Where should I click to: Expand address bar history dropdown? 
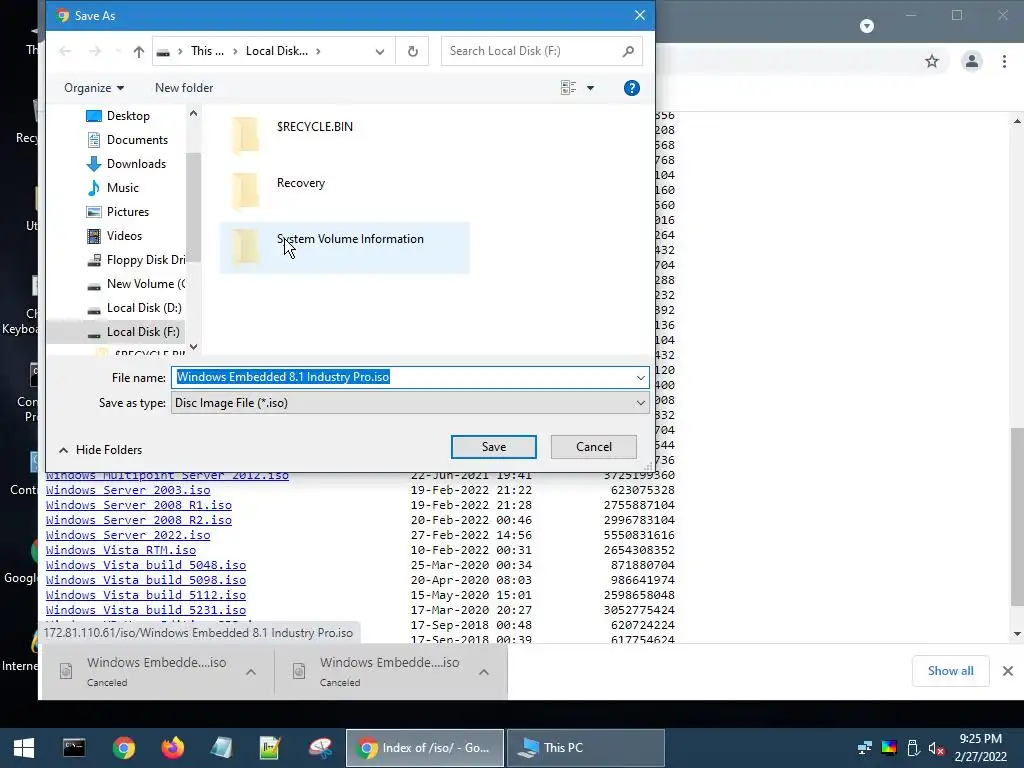pos(379,52)
